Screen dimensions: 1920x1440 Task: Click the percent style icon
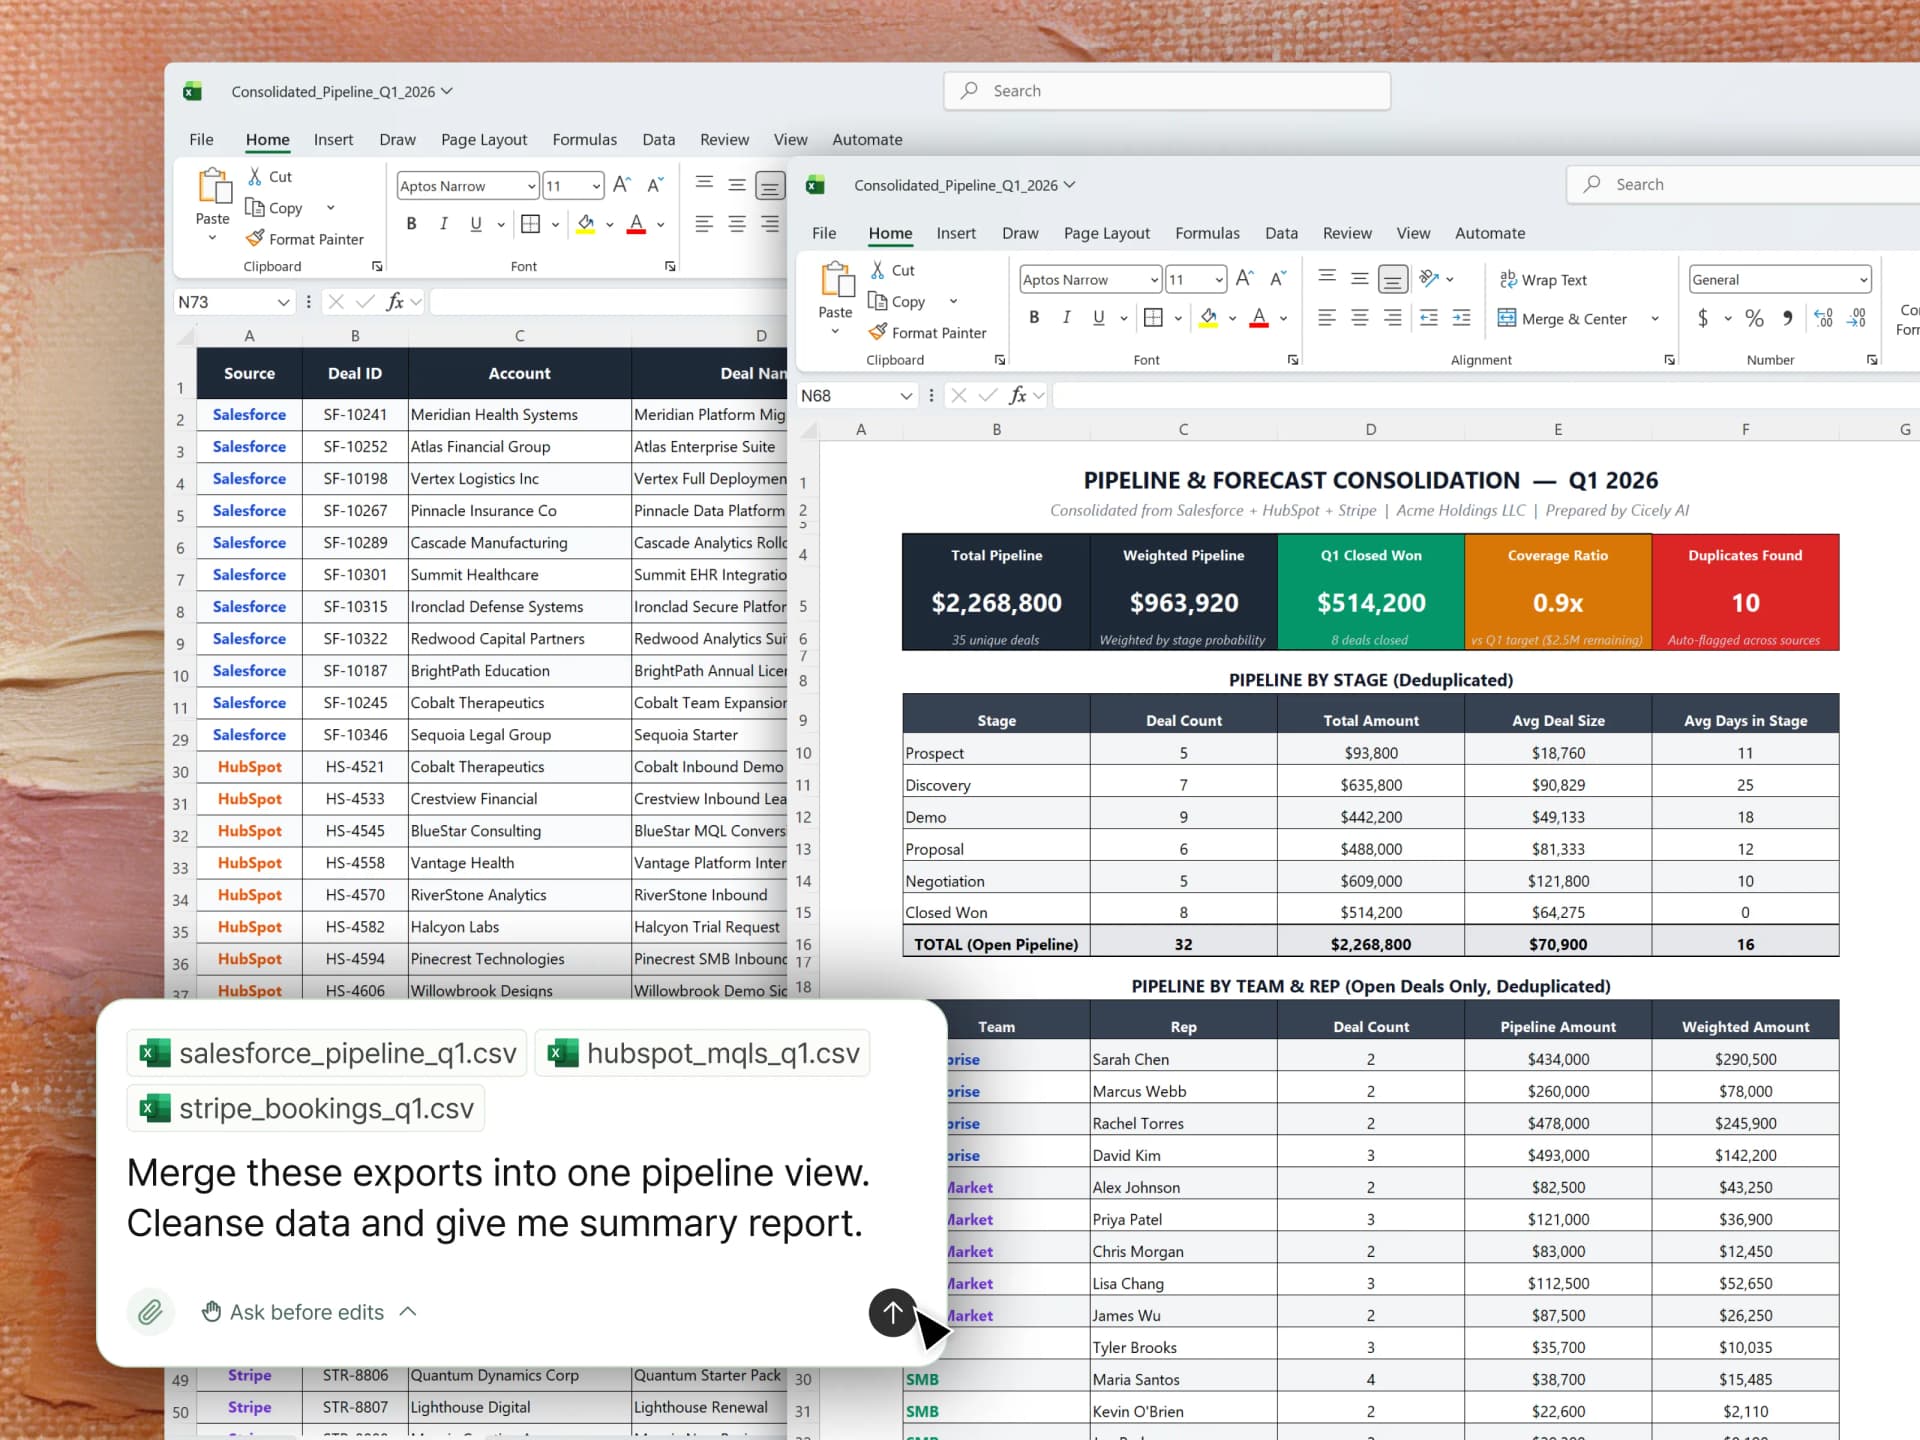1754,318
